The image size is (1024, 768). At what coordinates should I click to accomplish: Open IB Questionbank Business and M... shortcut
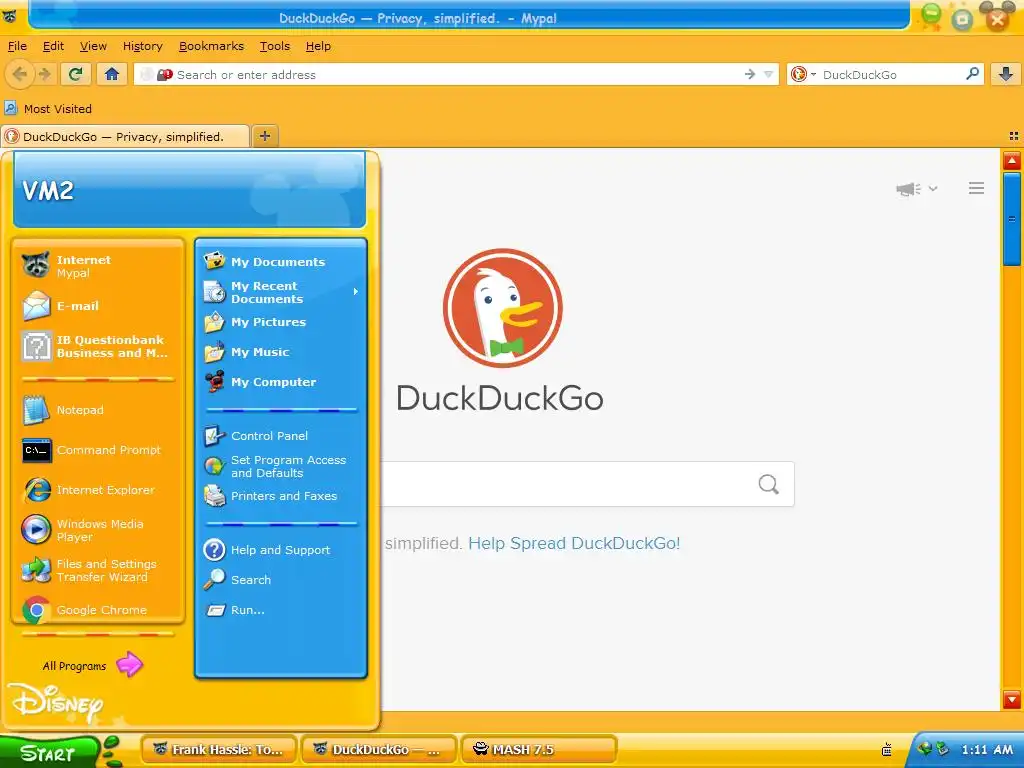[x=98, y=346]
